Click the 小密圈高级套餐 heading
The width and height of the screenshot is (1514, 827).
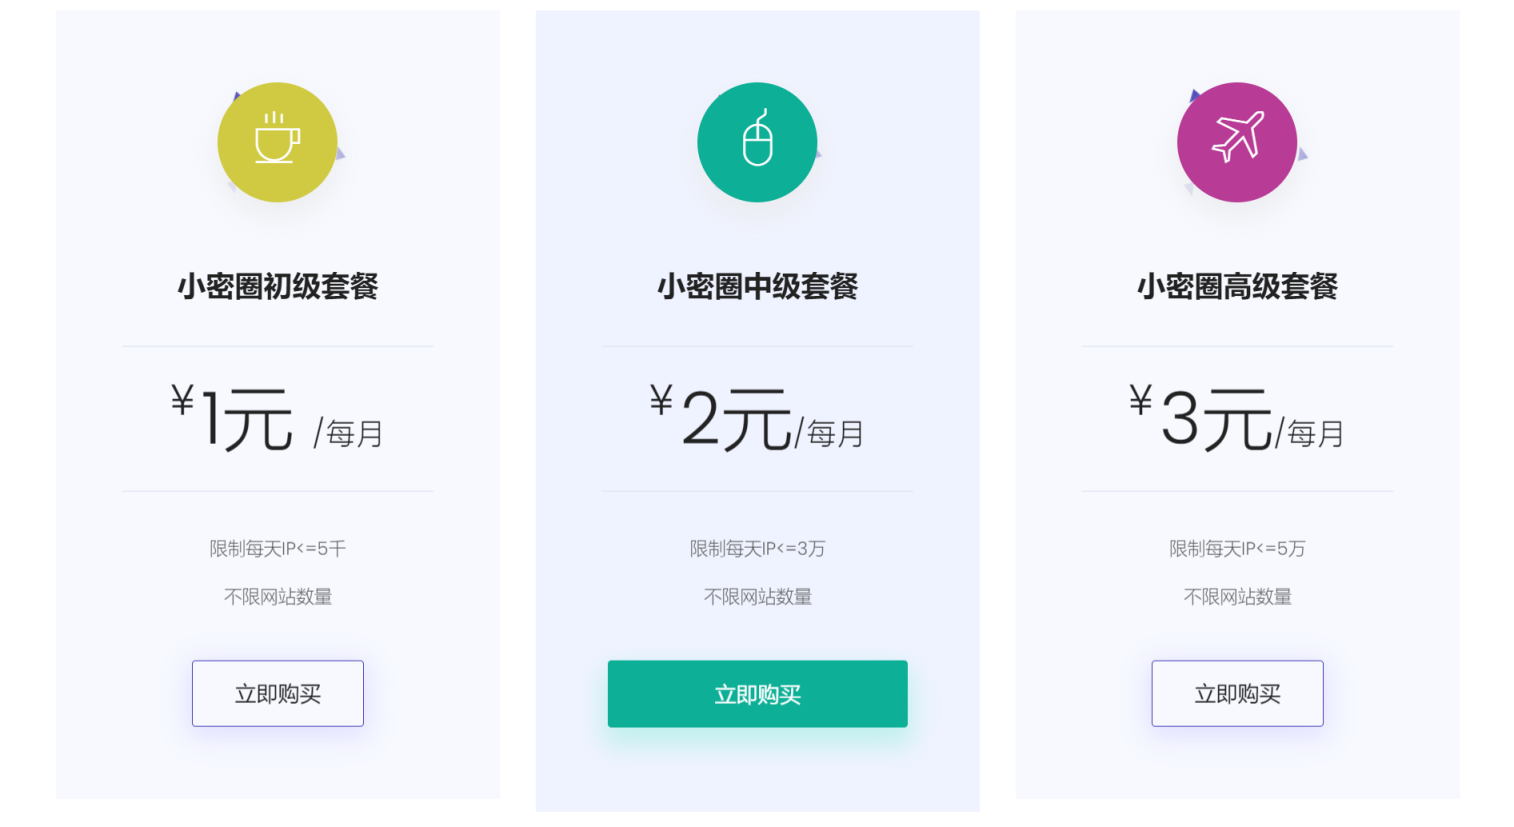click(1237, 287)
